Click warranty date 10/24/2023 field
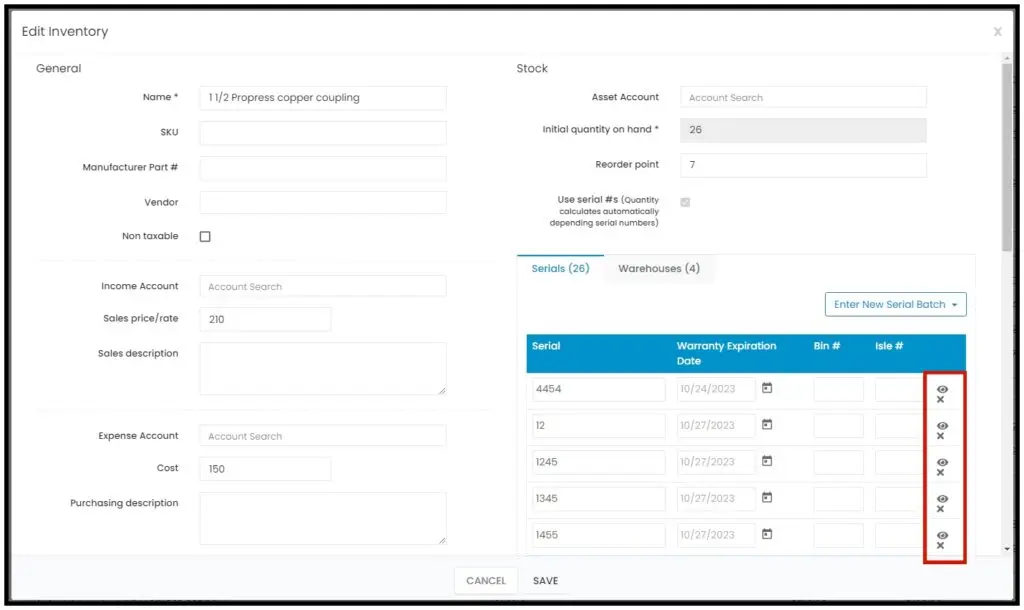 click(716, 389)
